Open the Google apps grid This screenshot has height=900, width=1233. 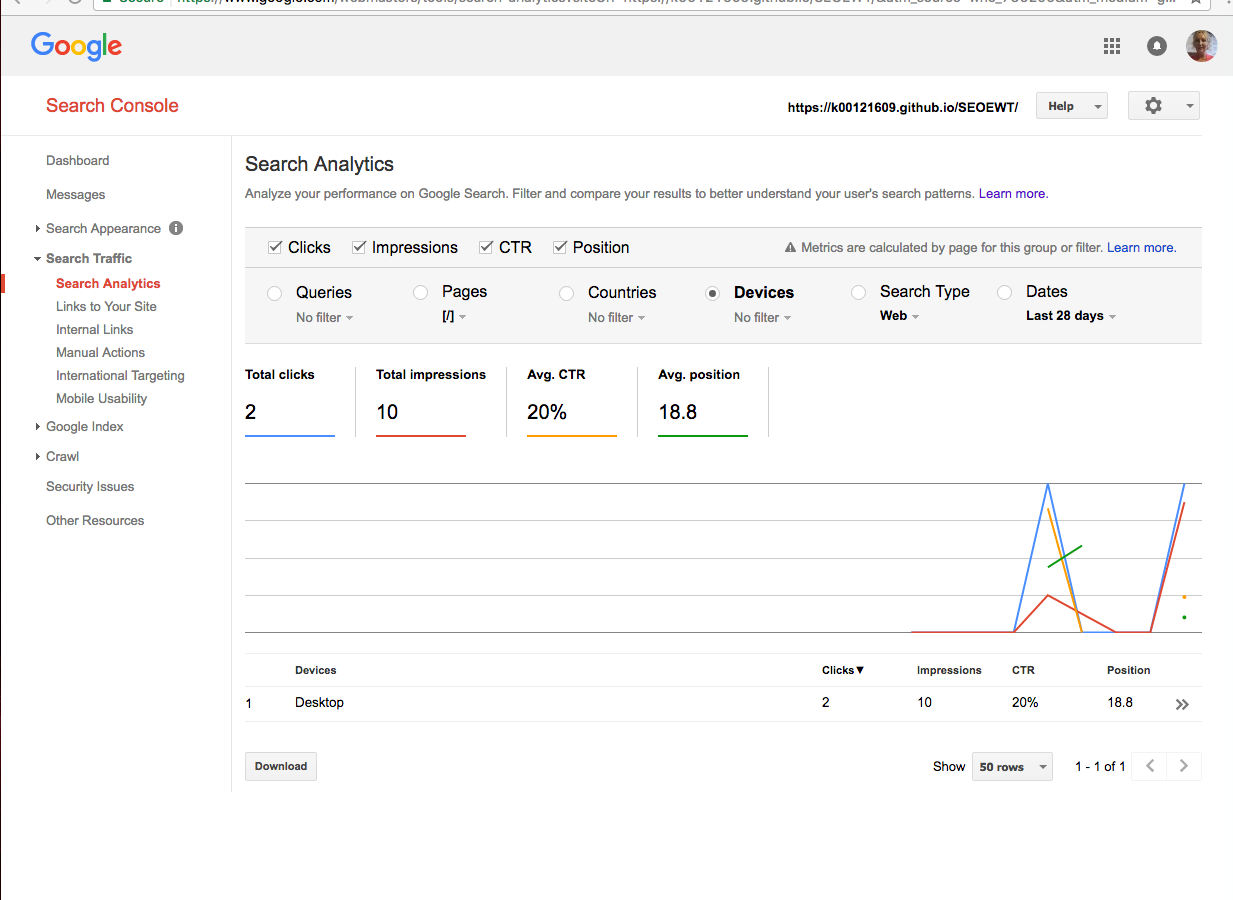pyautogui.click(x=1111, y=45)
